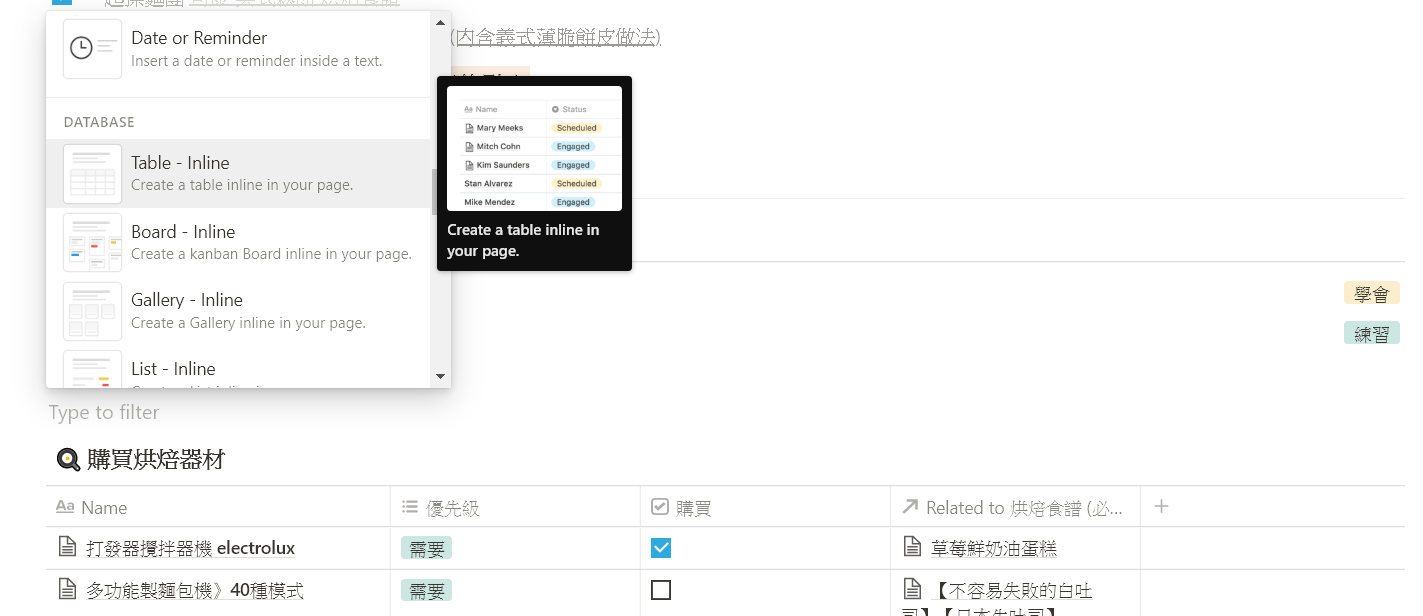Uncheck 購買 for 打發器攪拌器機 electrolux
Viewport: 1423px width, 616px height.
point(661,548)
